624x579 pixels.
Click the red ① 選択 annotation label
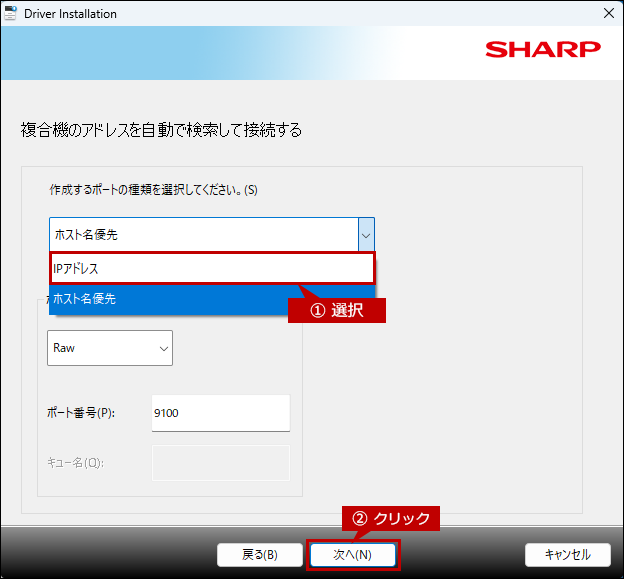pyautogui.click(x=337, y=311)
